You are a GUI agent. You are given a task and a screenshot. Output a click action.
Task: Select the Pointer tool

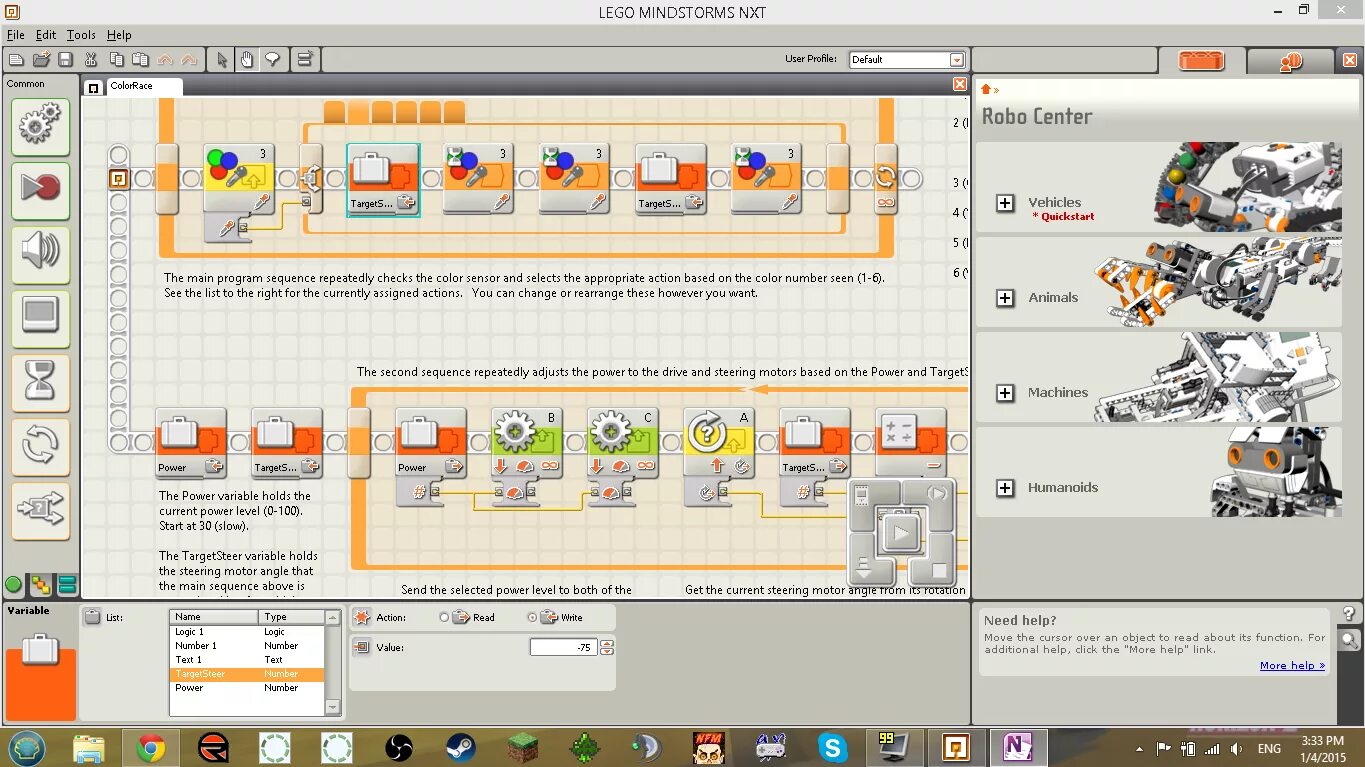(222, 60)
